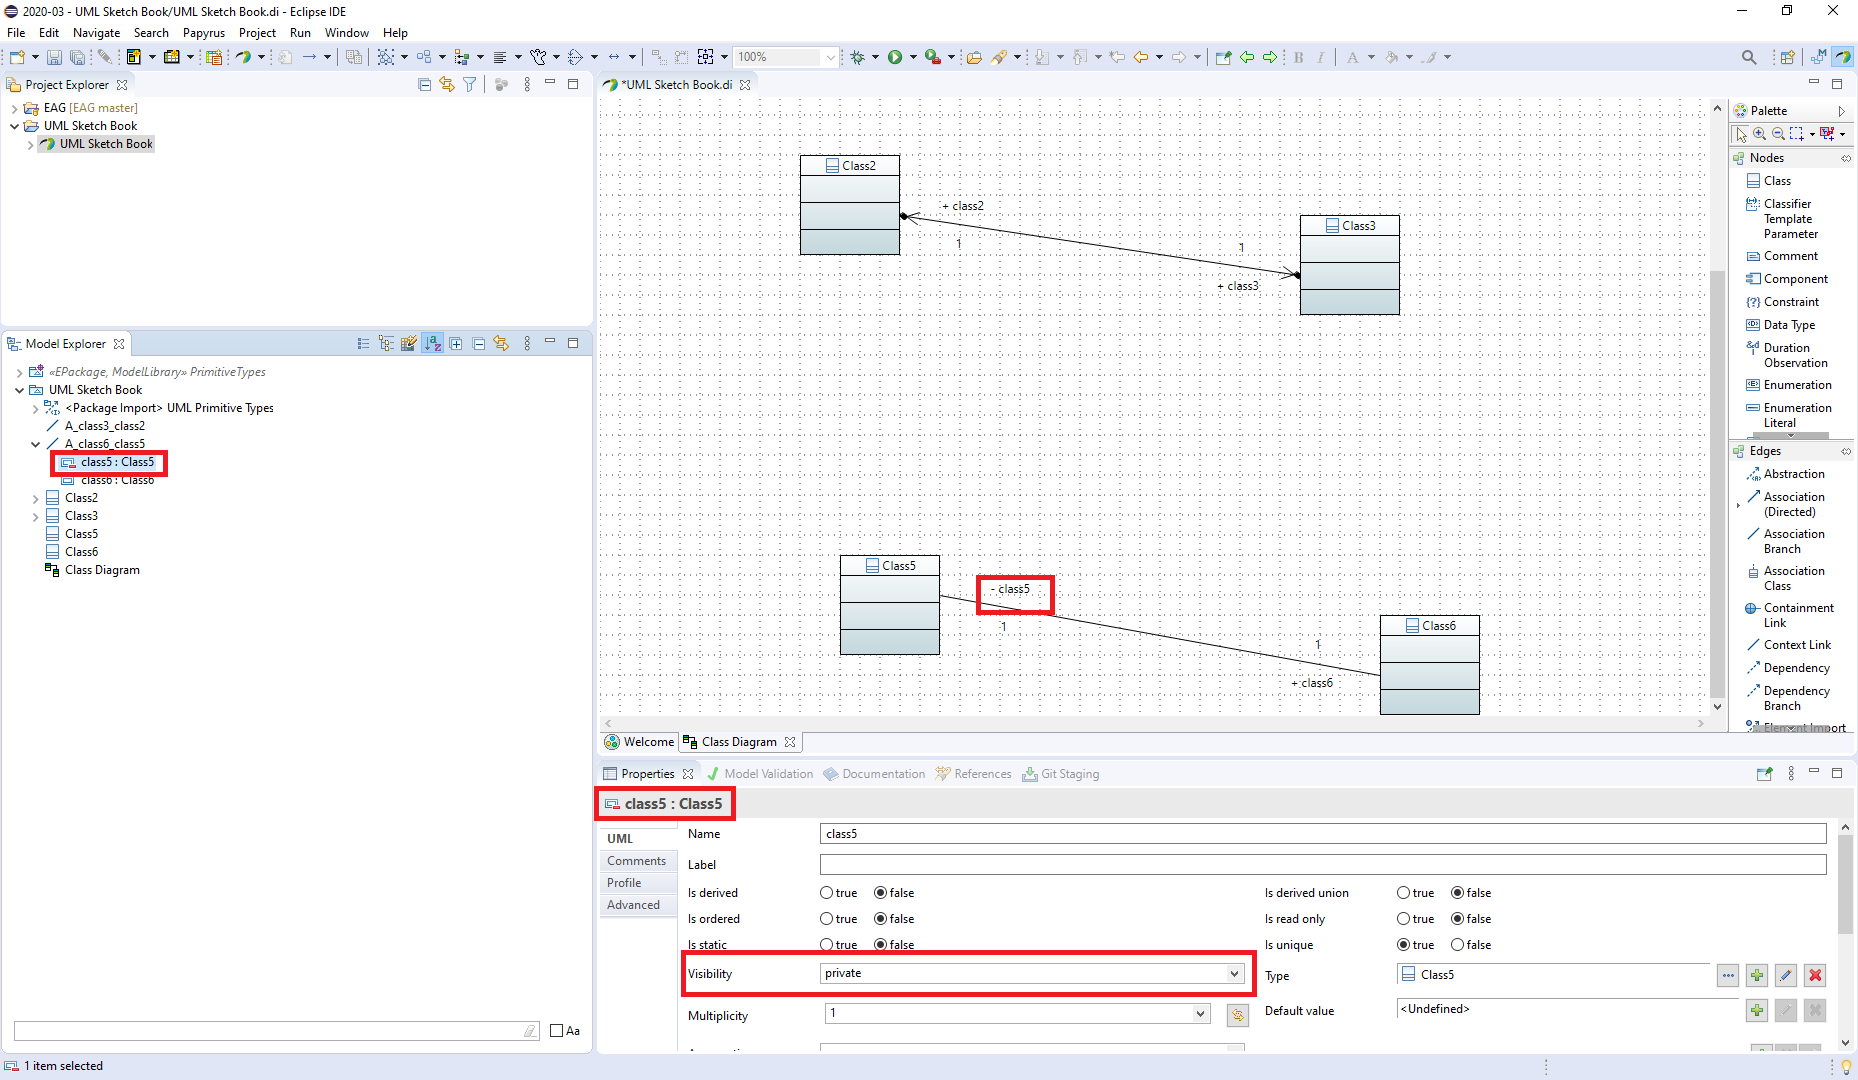Select the palette arrow selection tool

(1741, 133)
